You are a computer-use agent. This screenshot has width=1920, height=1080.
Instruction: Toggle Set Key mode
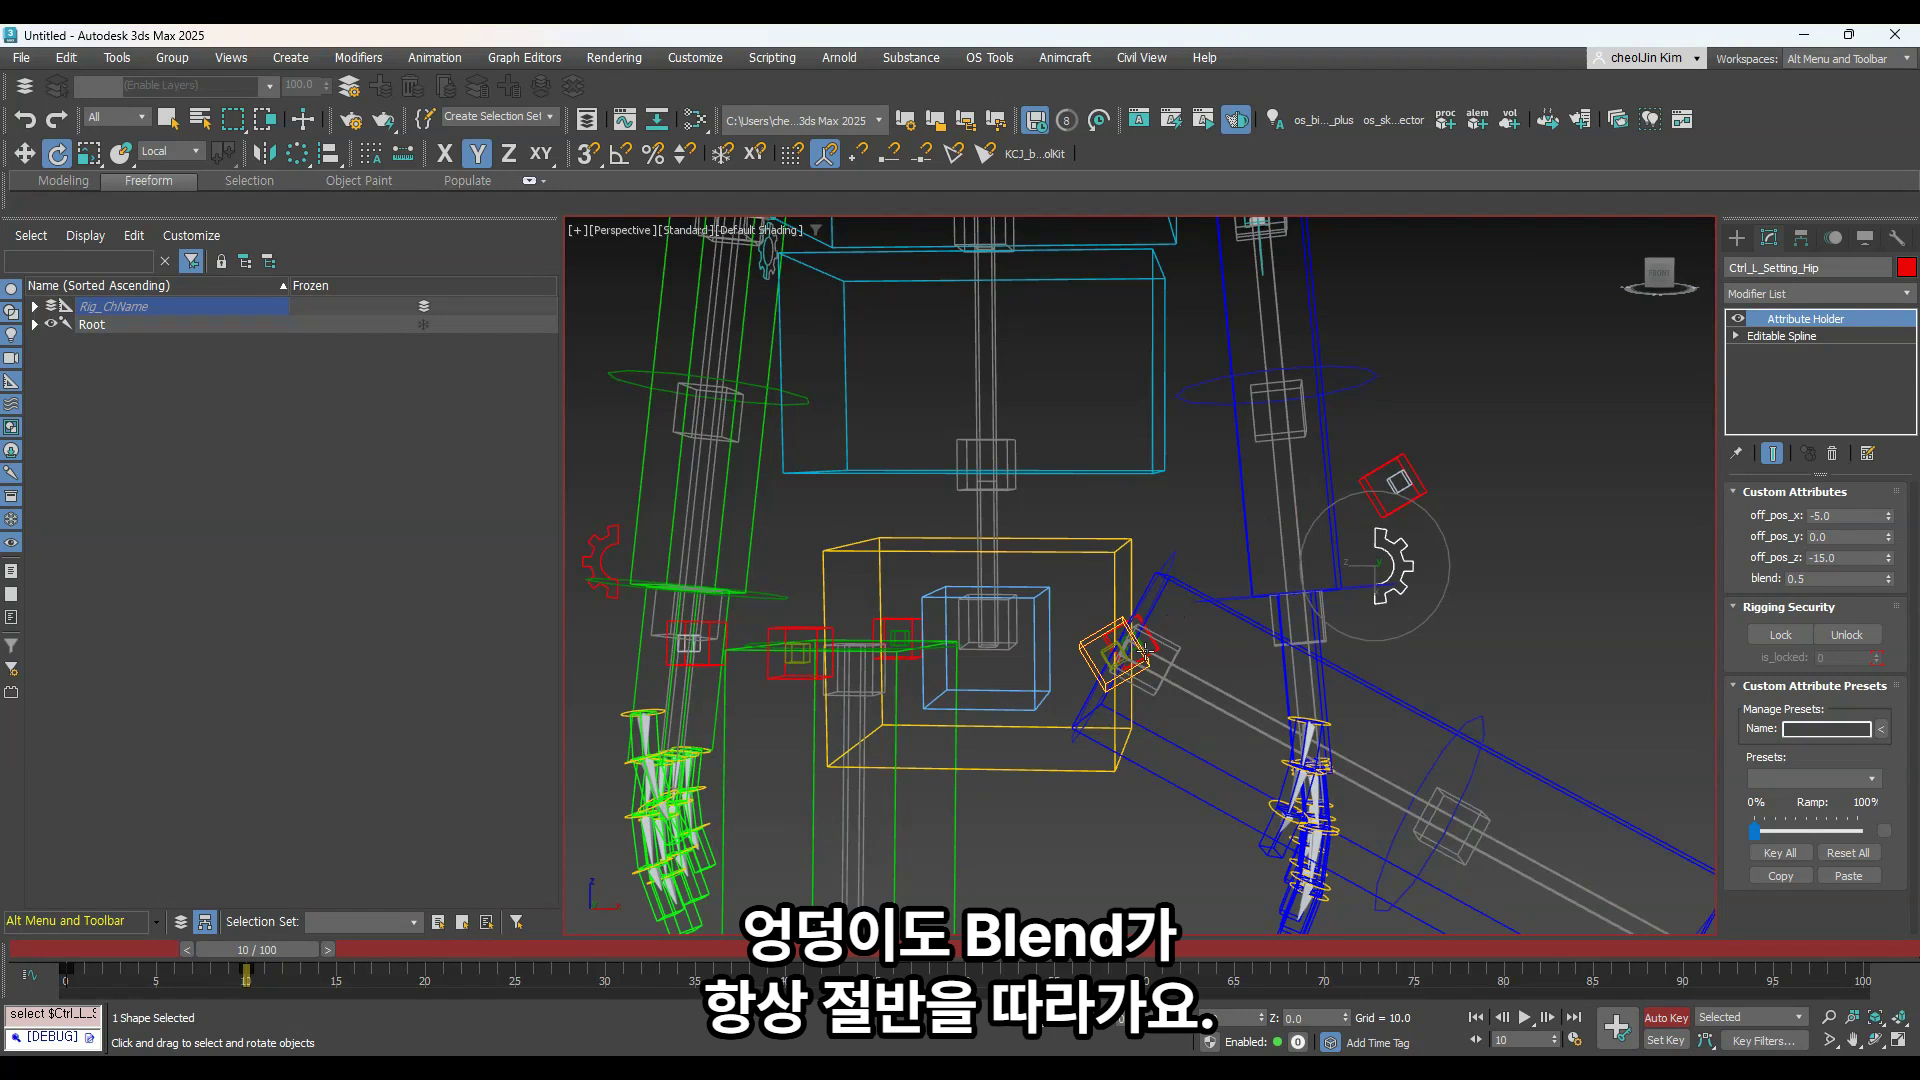click(1666, 1040)
